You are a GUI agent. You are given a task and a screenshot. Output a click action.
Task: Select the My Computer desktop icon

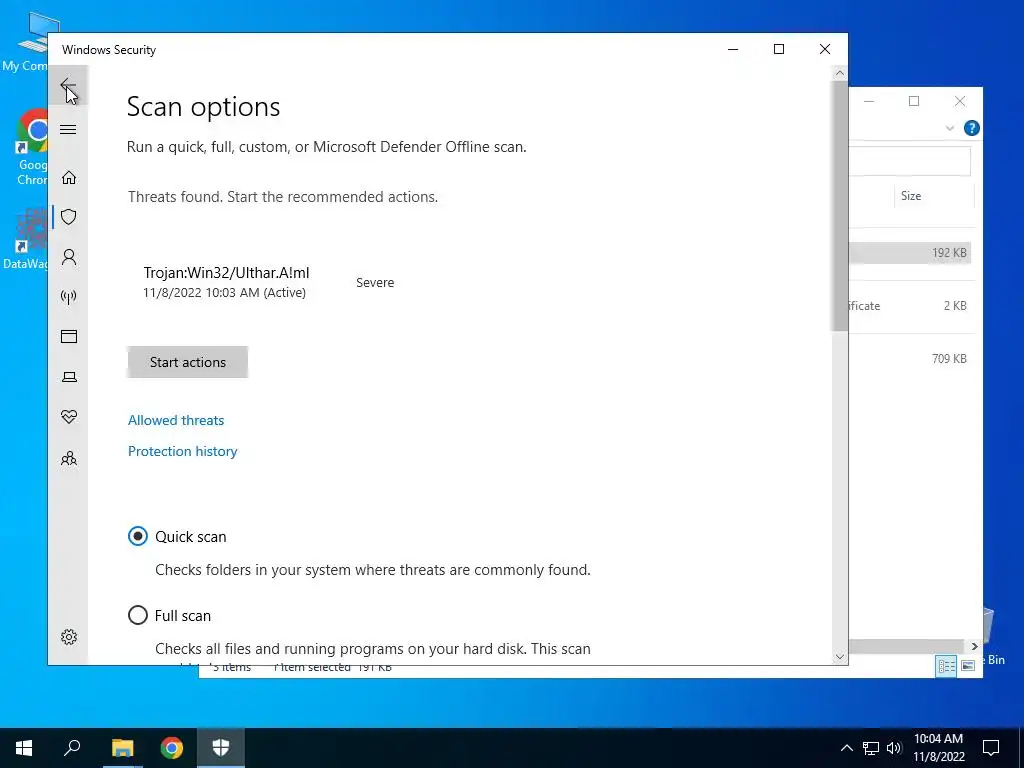[25, 41]
